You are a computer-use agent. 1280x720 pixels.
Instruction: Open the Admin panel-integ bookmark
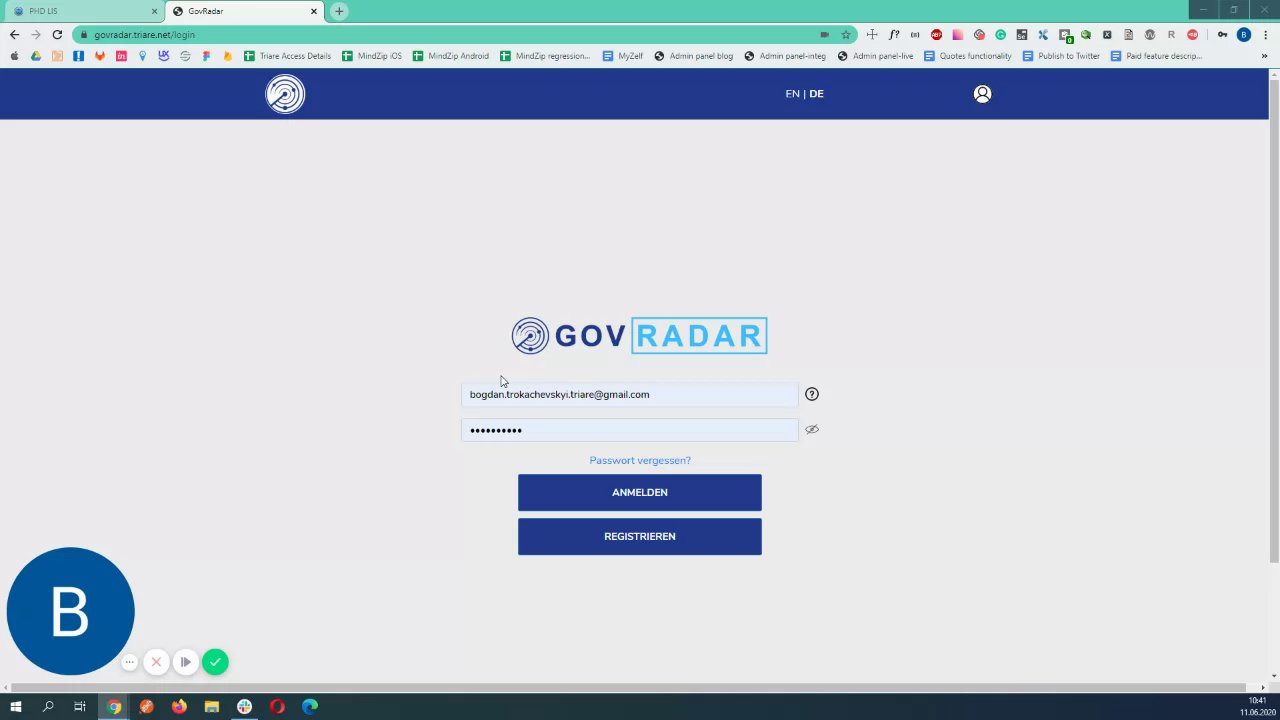tap(785, 56)
